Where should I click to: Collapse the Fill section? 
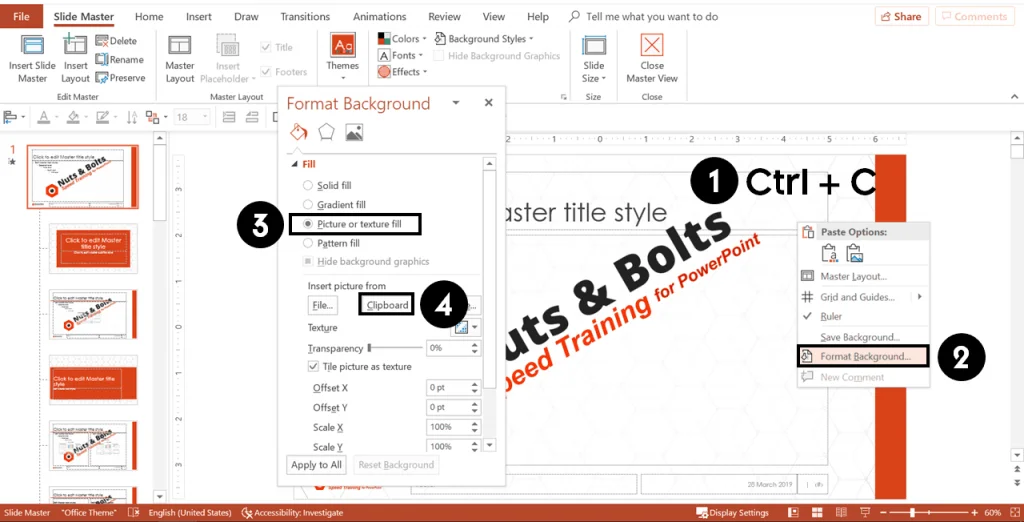click(x=293, y=165)
